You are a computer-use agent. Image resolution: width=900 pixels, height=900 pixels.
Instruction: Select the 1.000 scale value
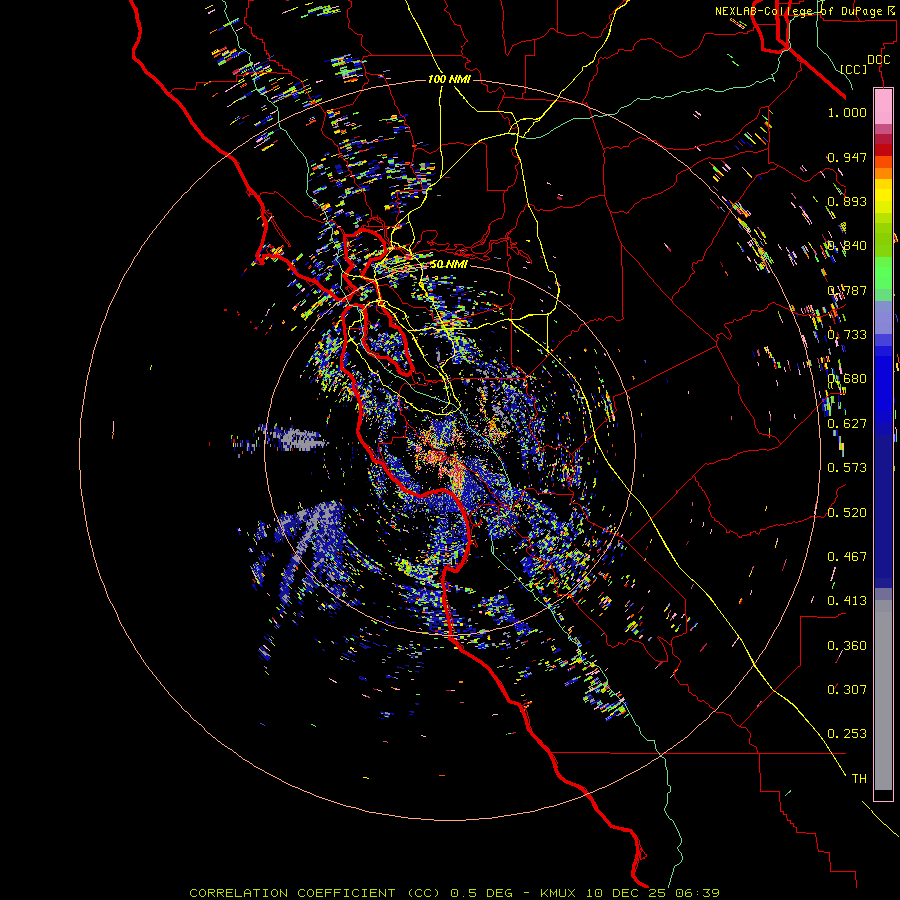[847, 112]
